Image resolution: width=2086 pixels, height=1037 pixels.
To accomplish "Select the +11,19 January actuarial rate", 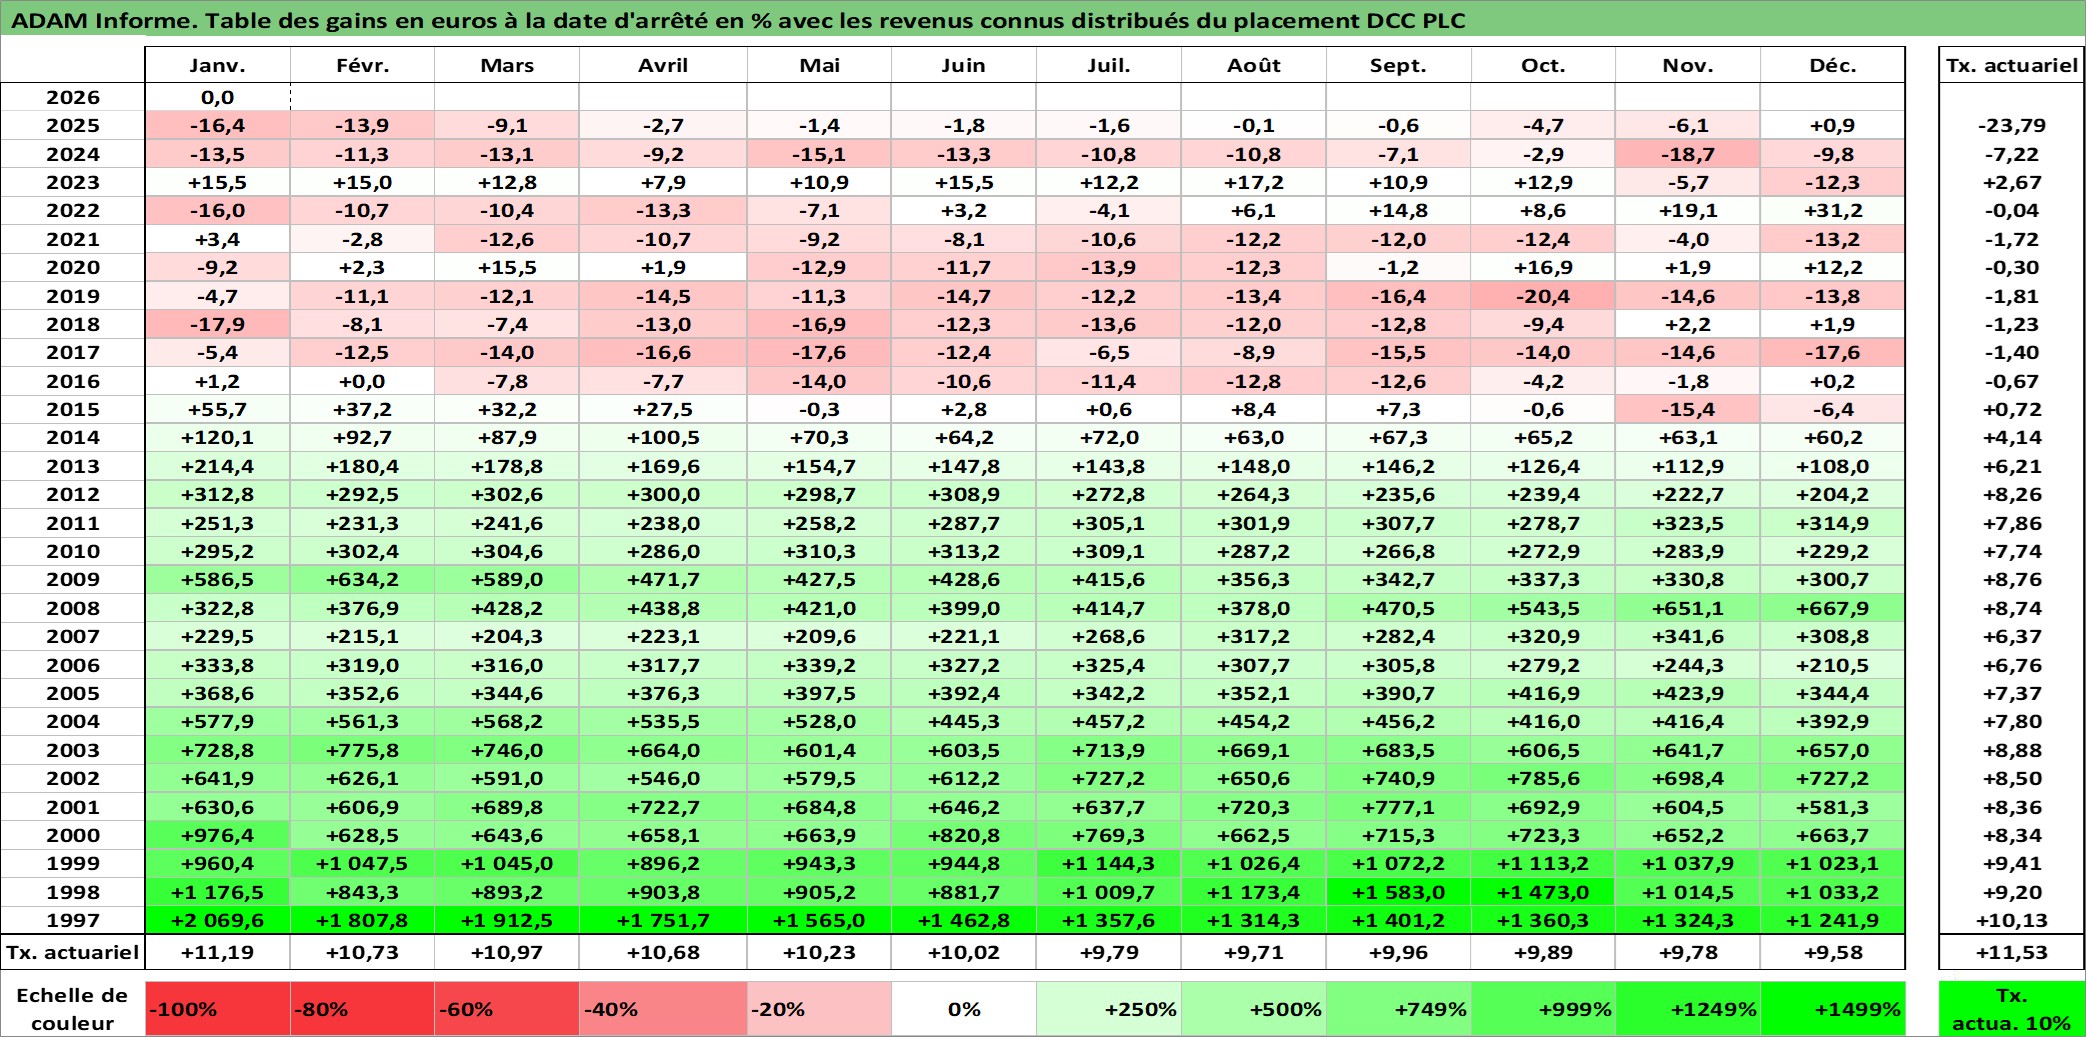I will tap(217, 952).
